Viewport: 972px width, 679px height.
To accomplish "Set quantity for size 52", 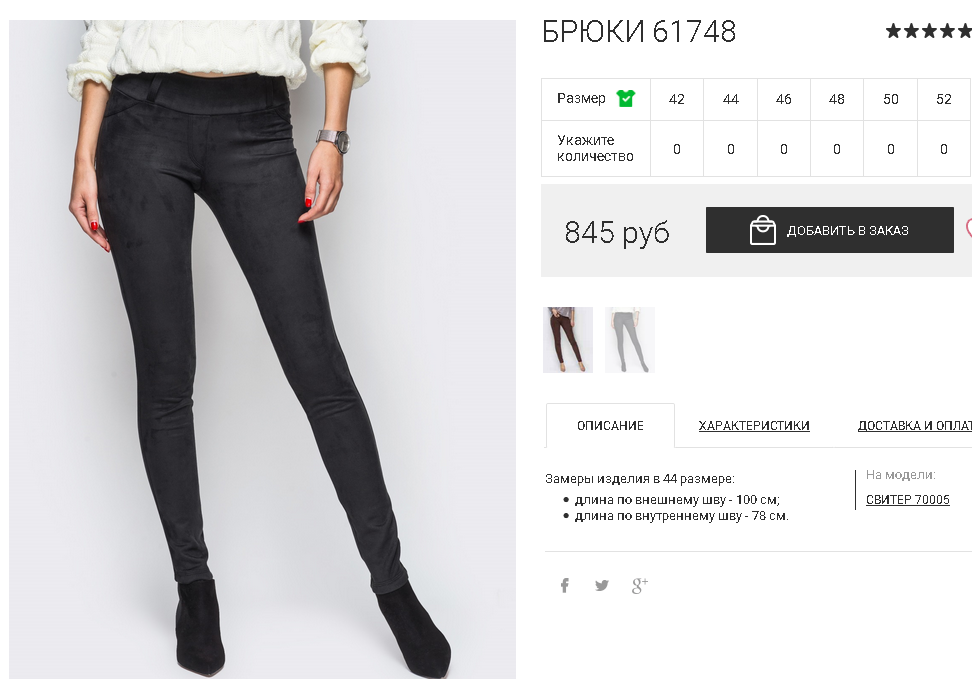I will click(943, 149).
